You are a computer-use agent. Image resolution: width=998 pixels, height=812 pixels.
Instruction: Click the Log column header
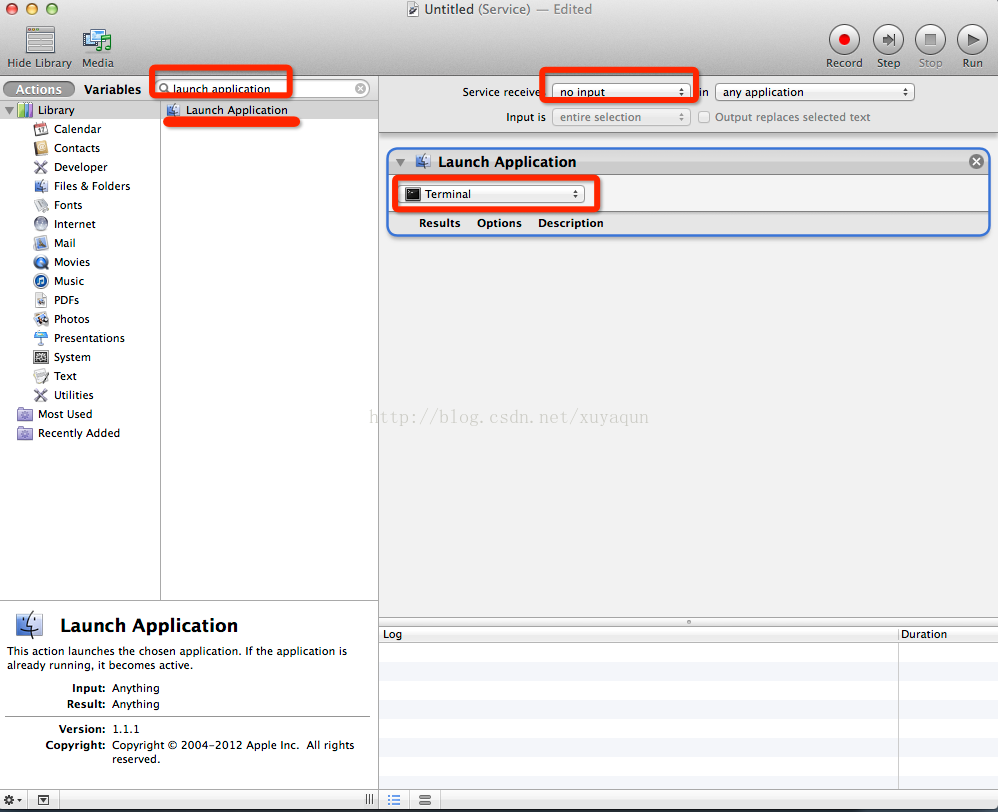click(638, 634)
